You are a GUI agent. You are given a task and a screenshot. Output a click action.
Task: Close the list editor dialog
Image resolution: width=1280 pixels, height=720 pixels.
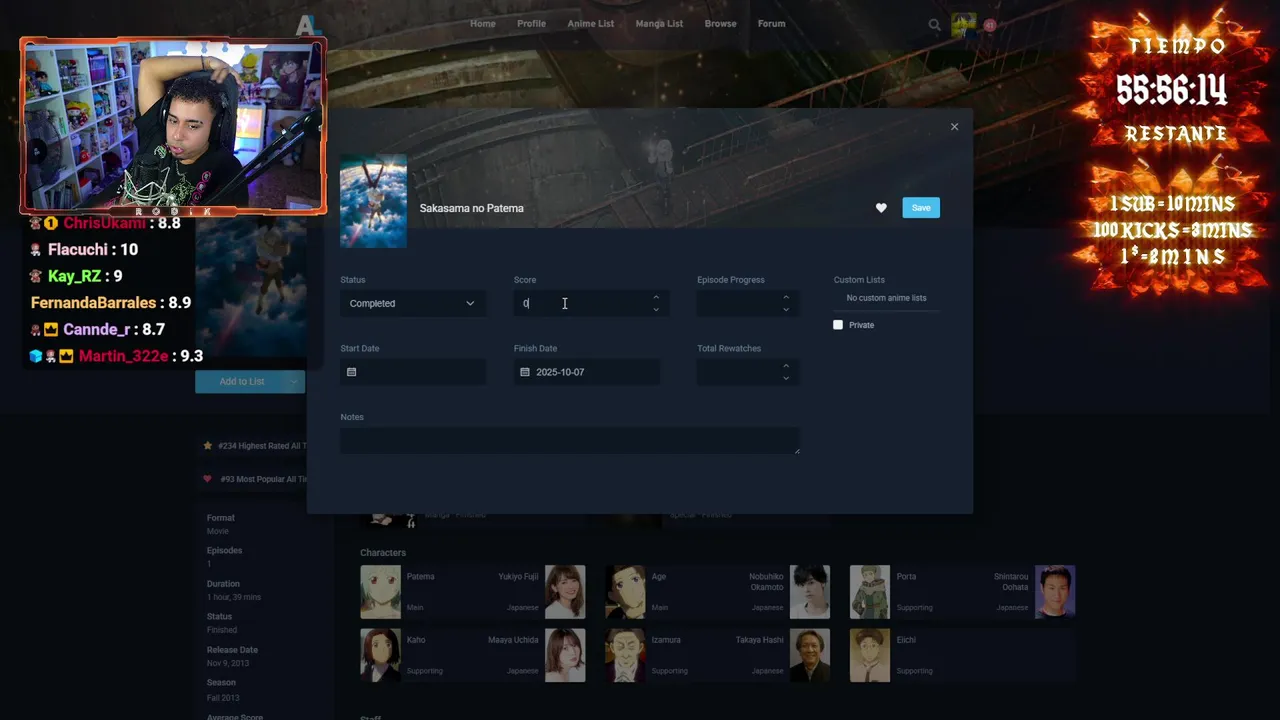coord(954,127)
